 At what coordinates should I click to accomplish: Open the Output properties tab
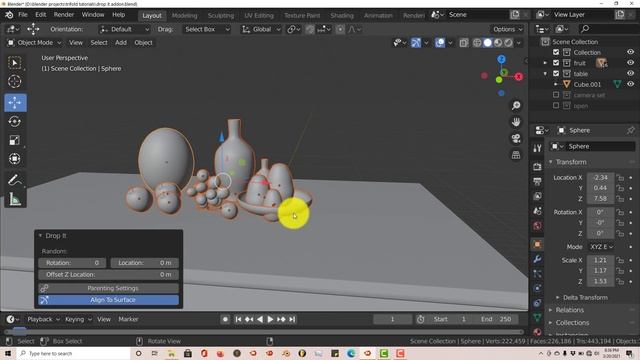537,181
